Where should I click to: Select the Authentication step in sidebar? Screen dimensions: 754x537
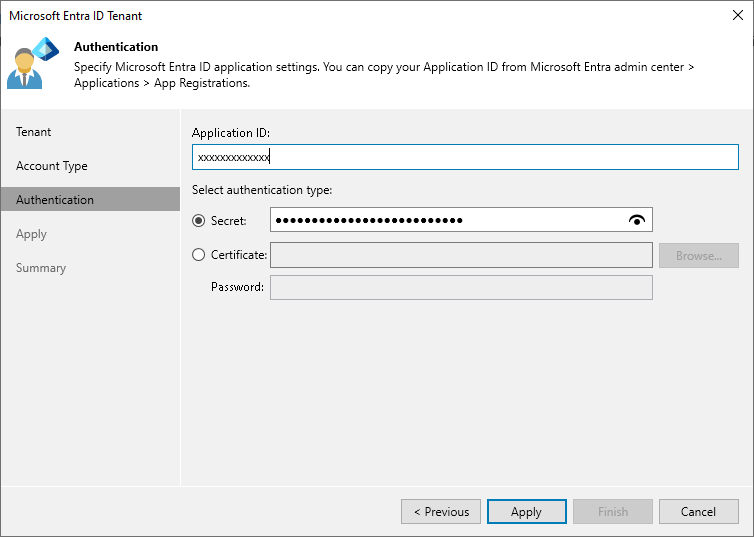click(x=90, y=200)
